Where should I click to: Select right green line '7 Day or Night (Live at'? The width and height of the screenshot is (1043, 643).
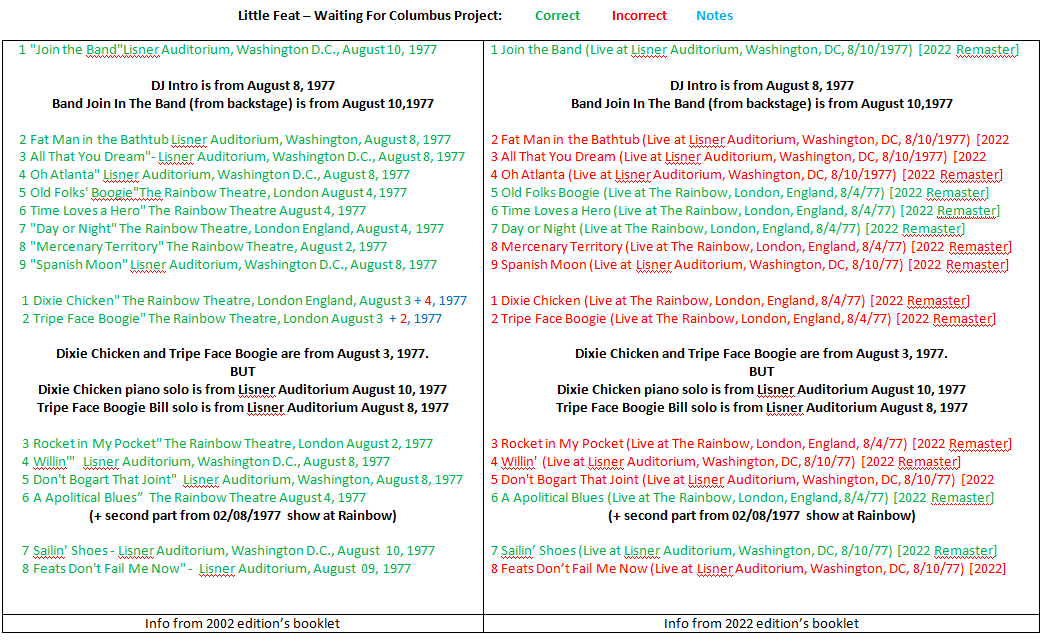728,229
